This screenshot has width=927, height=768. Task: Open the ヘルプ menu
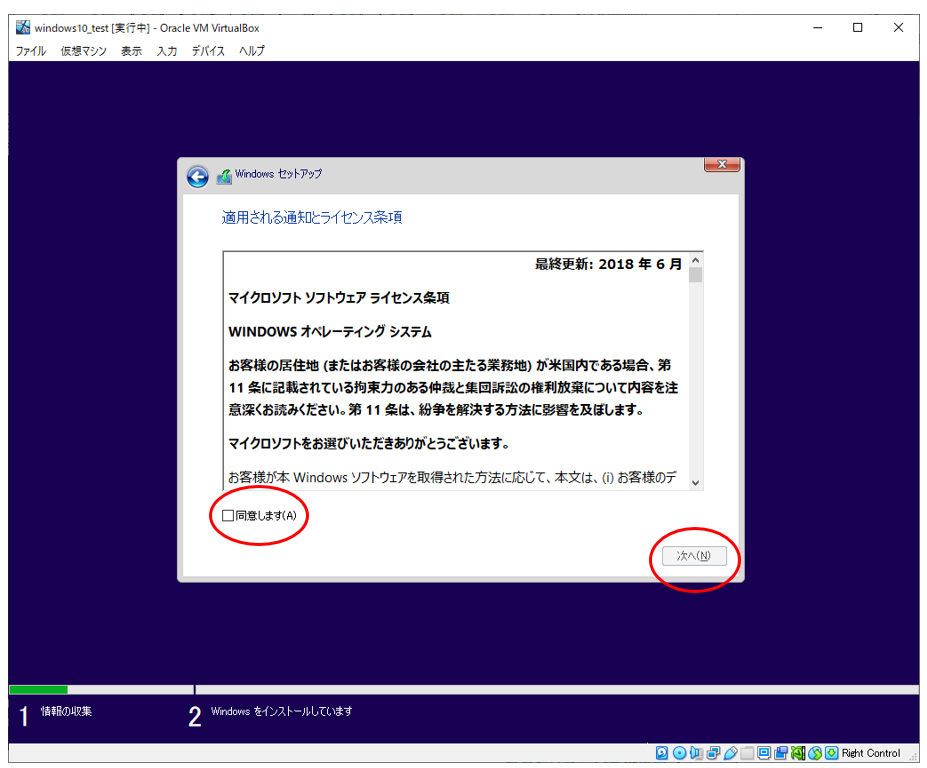(252, 51)
